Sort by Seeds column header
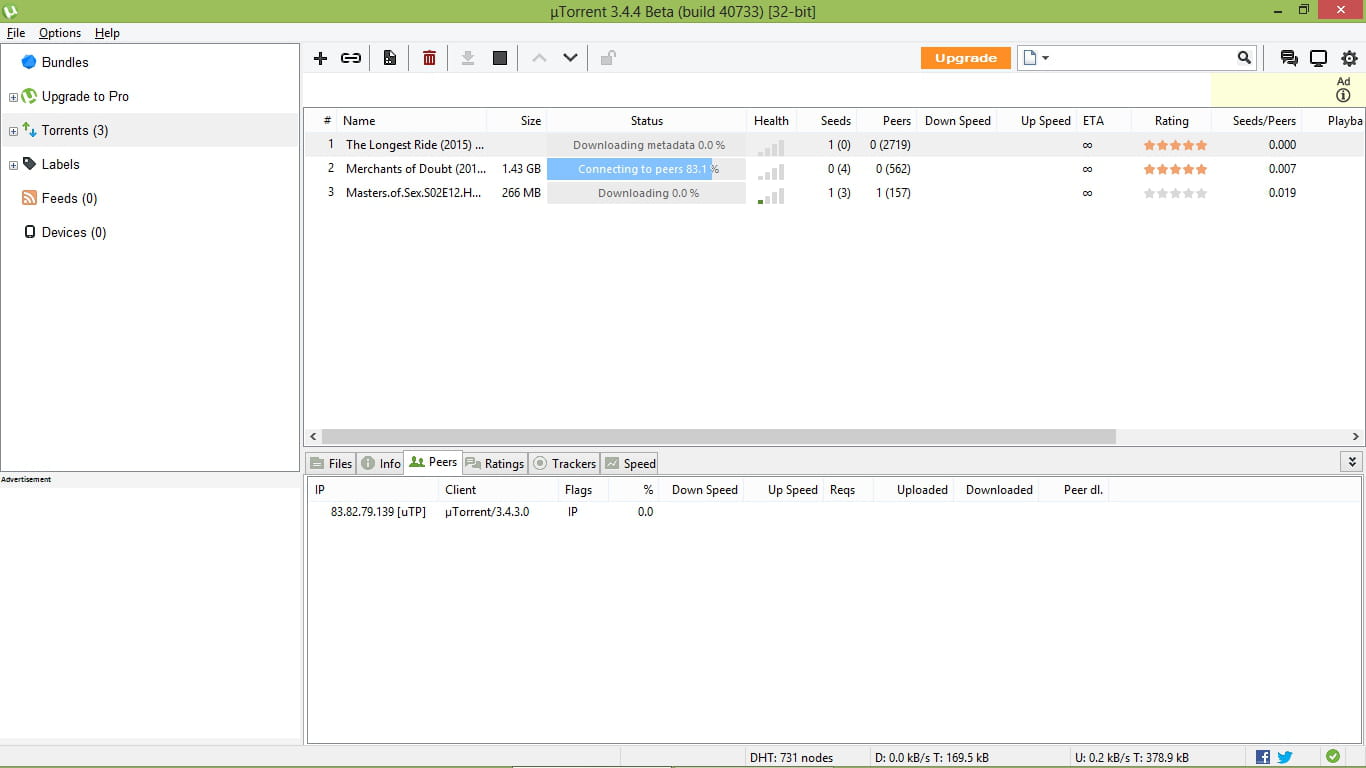 [826, 121]
